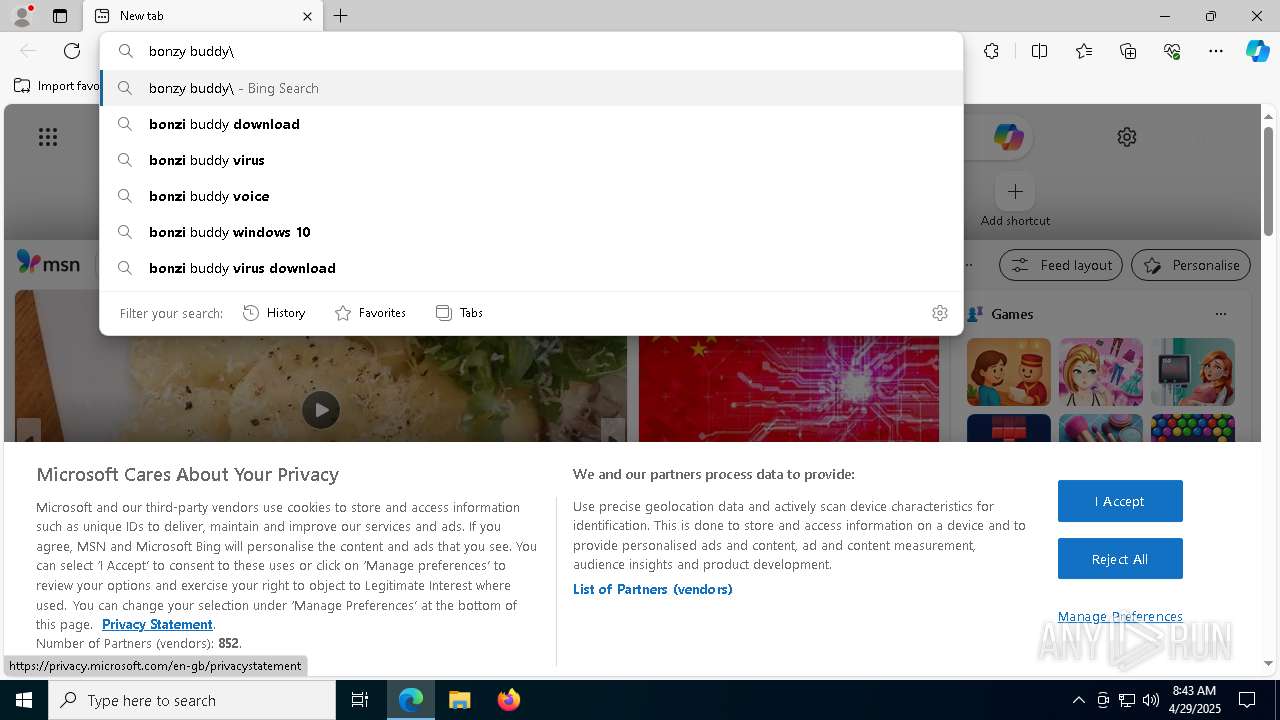1280x720 pixels.
Task: Add a new browser tab
Action: point(341,16)
